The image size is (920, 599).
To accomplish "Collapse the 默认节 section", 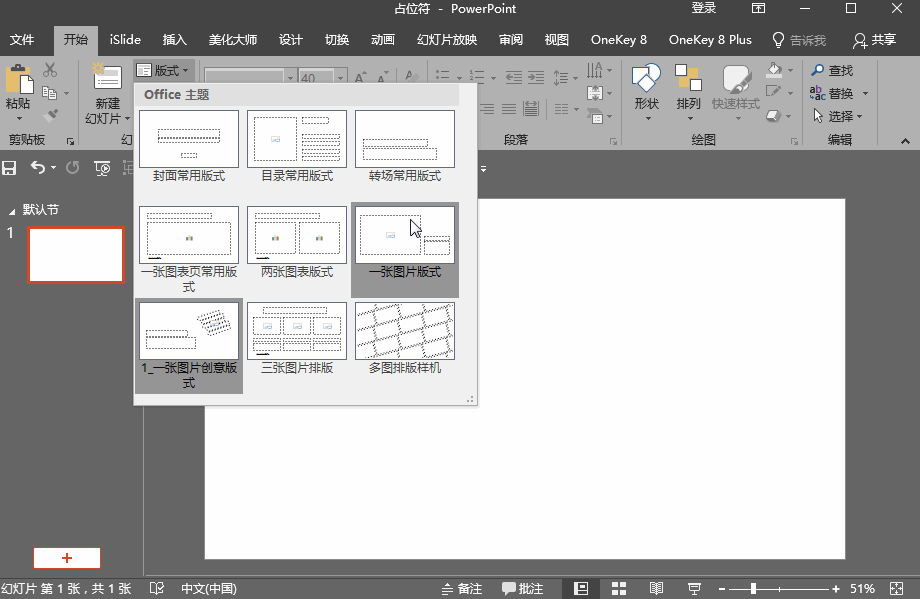I will [x=12, y=211].
